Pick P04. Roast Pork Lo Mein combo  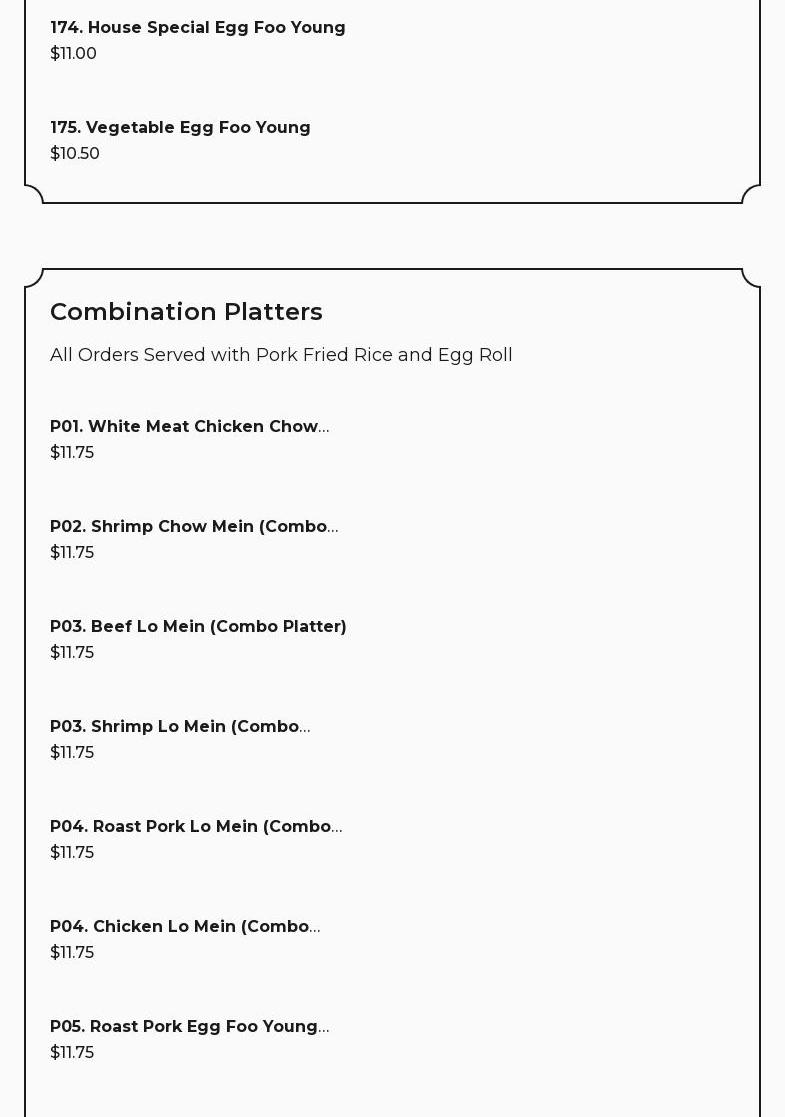(x=195, y=827)
